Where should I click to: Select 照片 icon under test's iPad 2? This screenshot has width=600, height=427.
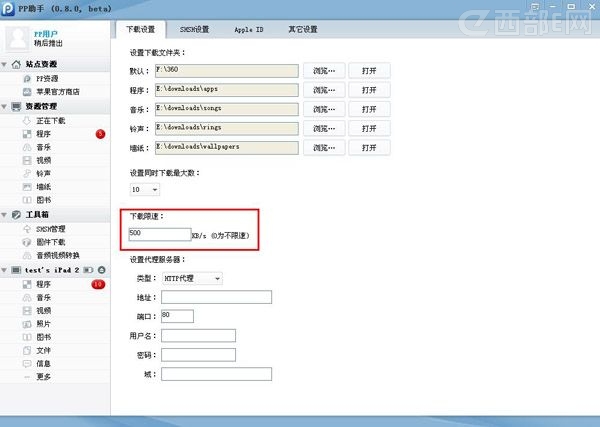27,324
